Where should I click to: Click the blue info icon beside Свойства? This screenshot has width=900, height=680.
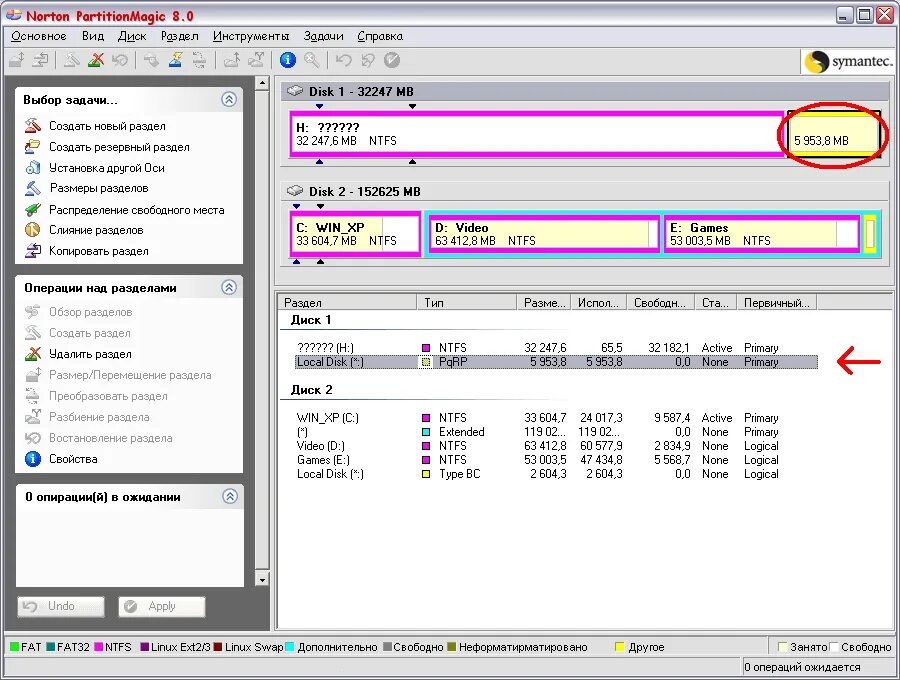click(33, 458)
